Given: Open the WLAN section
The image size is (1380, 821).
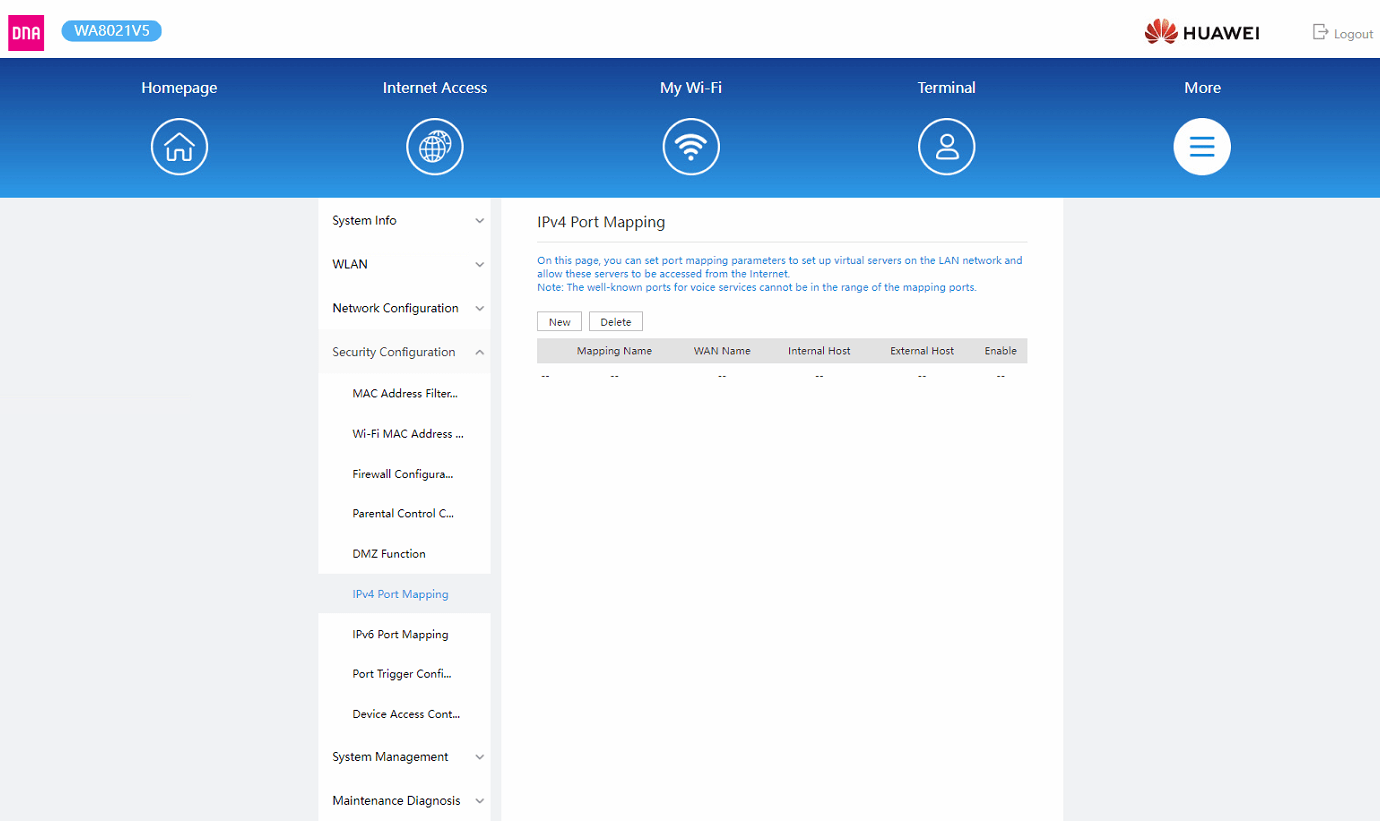Looking at the screenshot, I should coord(405,265).
